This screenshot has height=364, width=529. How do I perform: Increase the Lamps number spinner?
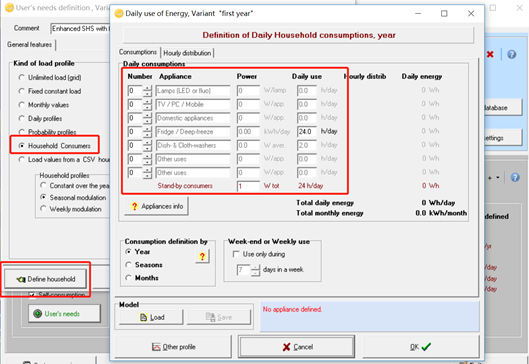(x=147, y=88)
